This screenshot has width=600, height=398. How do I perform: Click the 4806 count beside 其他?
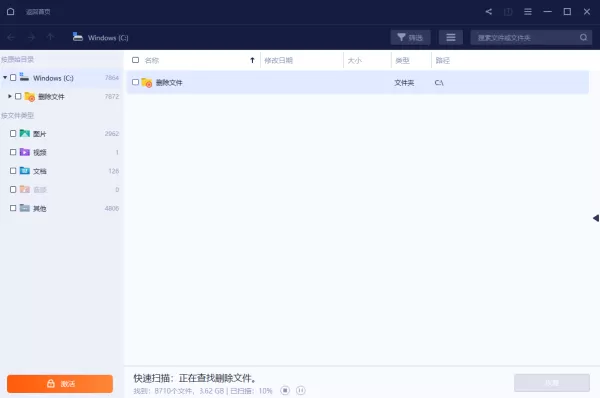[x=112, y=208]
